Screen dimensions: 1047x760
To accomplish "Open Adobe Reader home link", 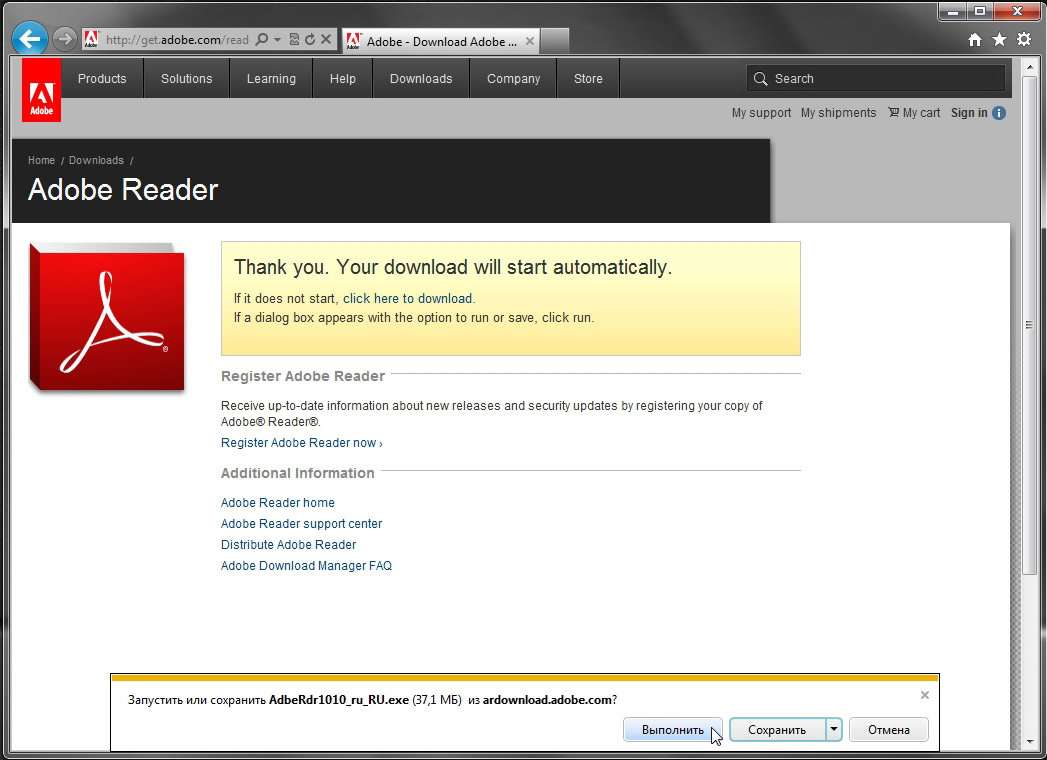I will (278, 503).
